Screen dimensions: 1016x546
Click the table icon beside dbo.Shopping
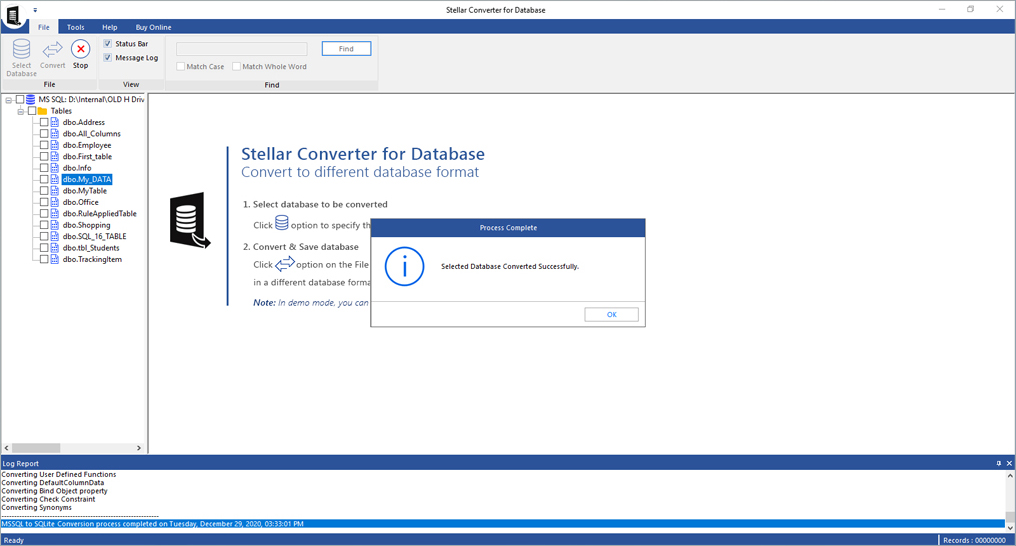(x=55, y=225)
